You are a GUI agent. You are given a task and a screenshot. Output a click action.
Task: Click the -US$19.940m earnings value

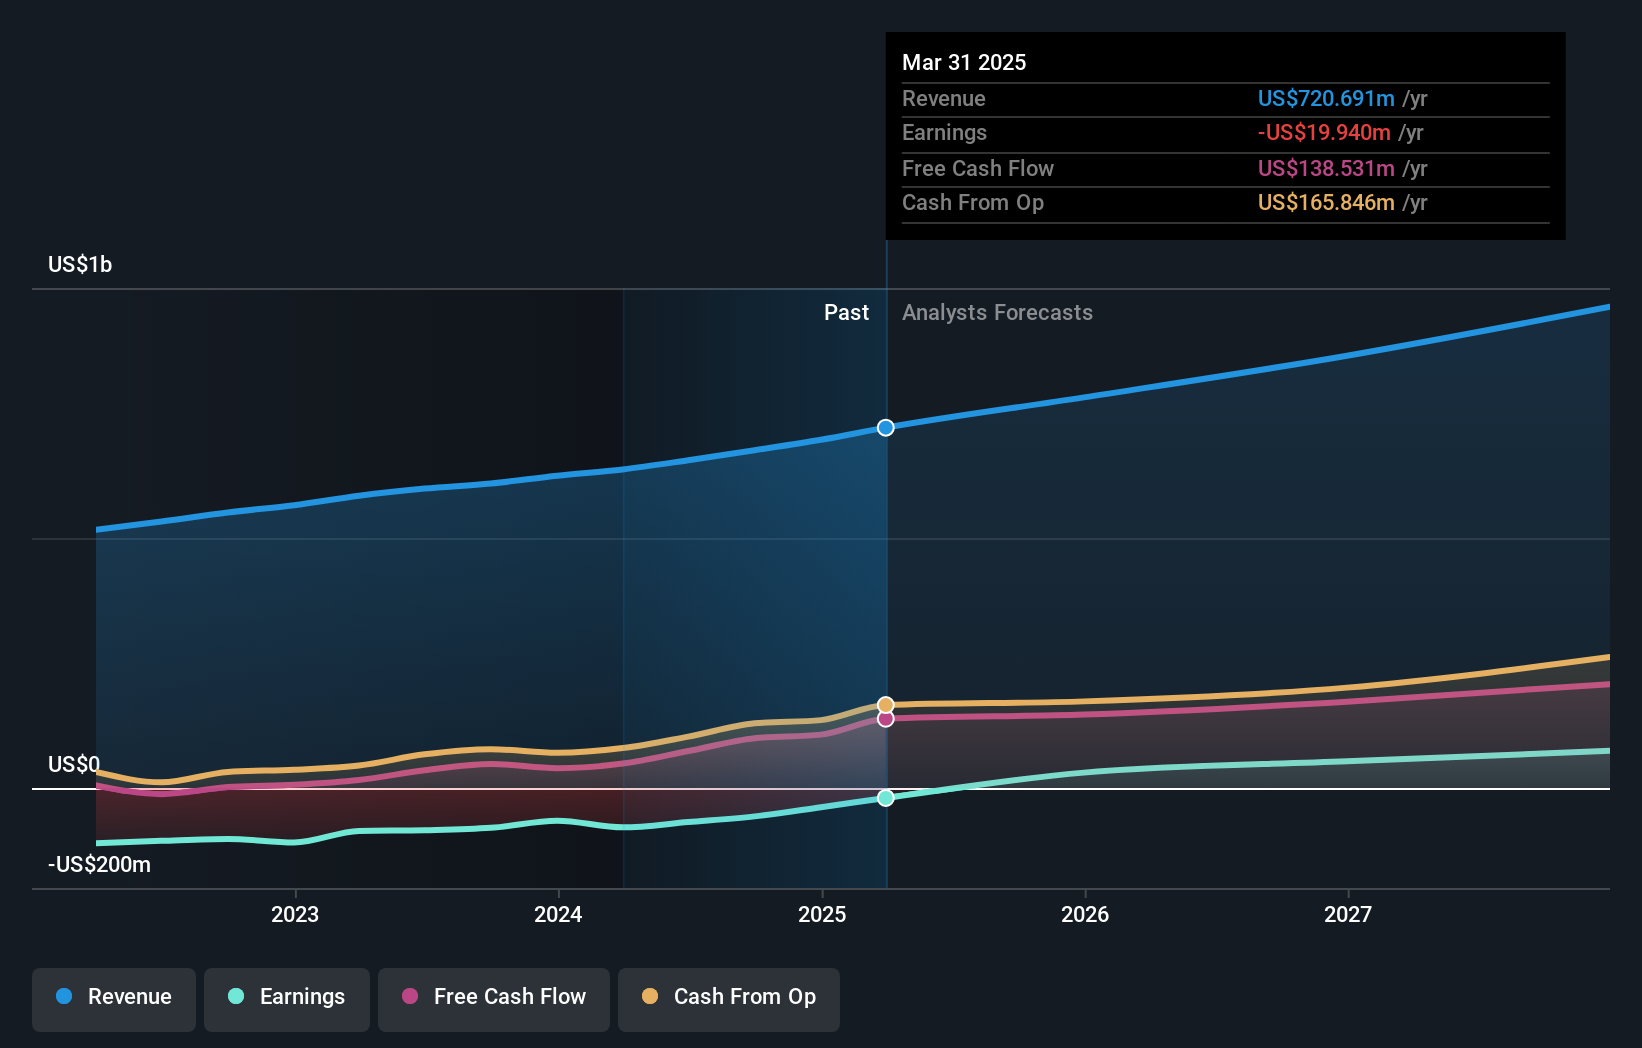point(1324,132)
